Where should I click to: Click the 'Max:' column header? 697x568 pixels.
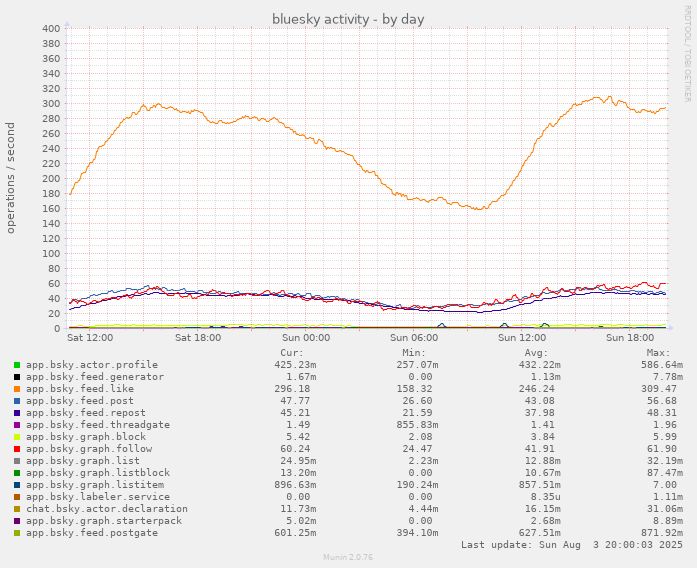tap(658, 353)
